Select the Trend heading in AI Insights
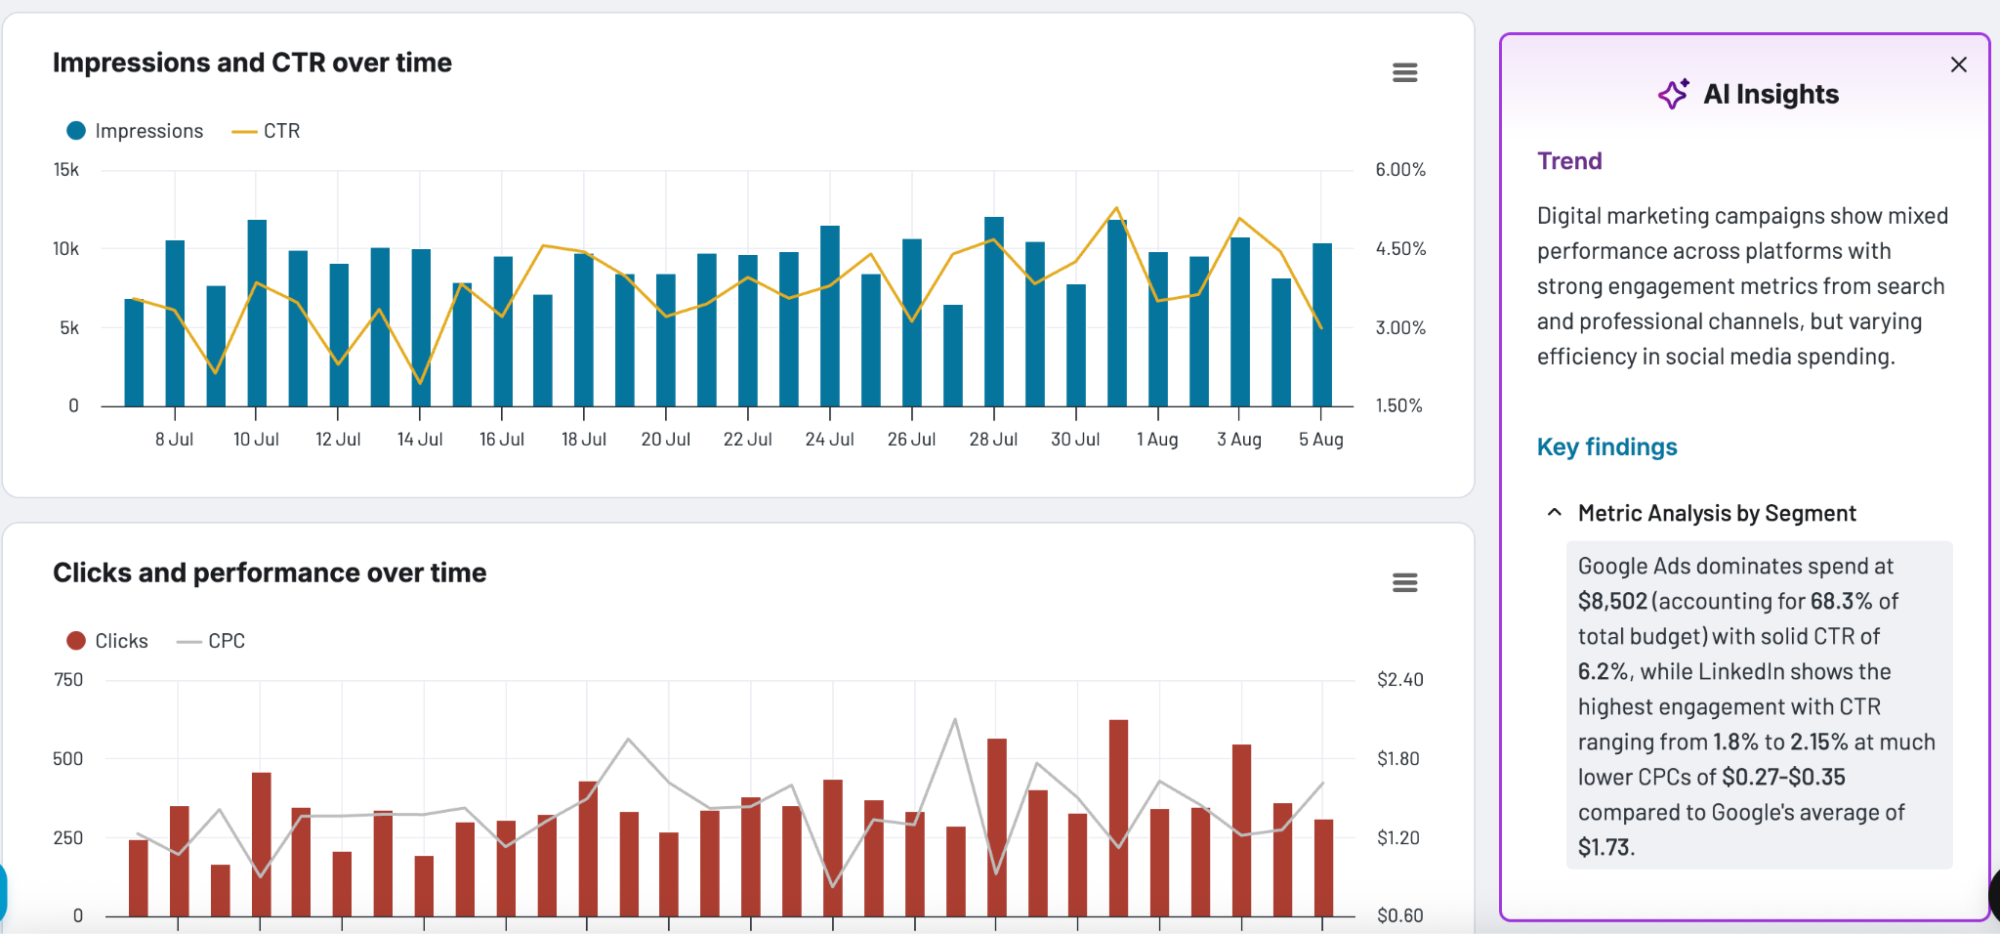 [1569, 161]
